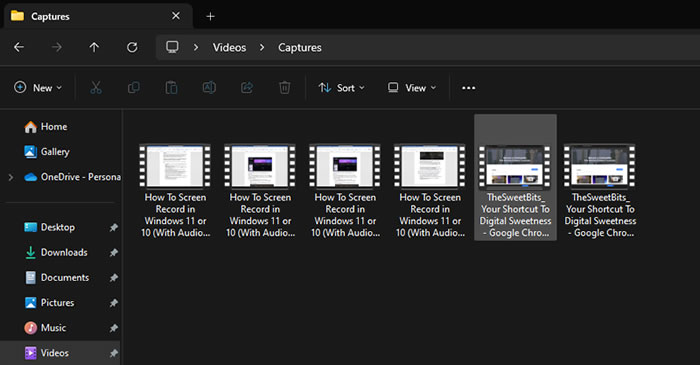Toggle the pin icon next to Videos

(x=114, y=353)
